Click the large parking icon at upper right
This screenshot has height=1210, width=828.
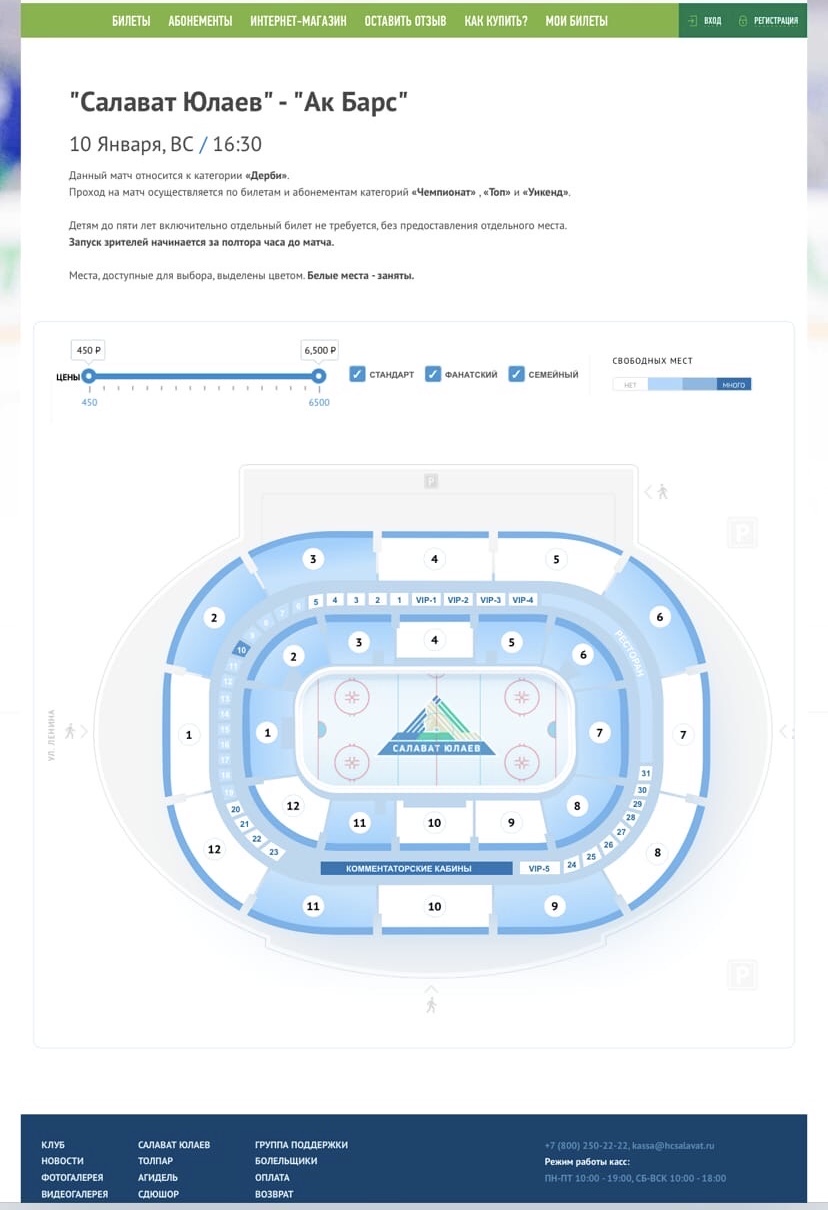[742, 534]
